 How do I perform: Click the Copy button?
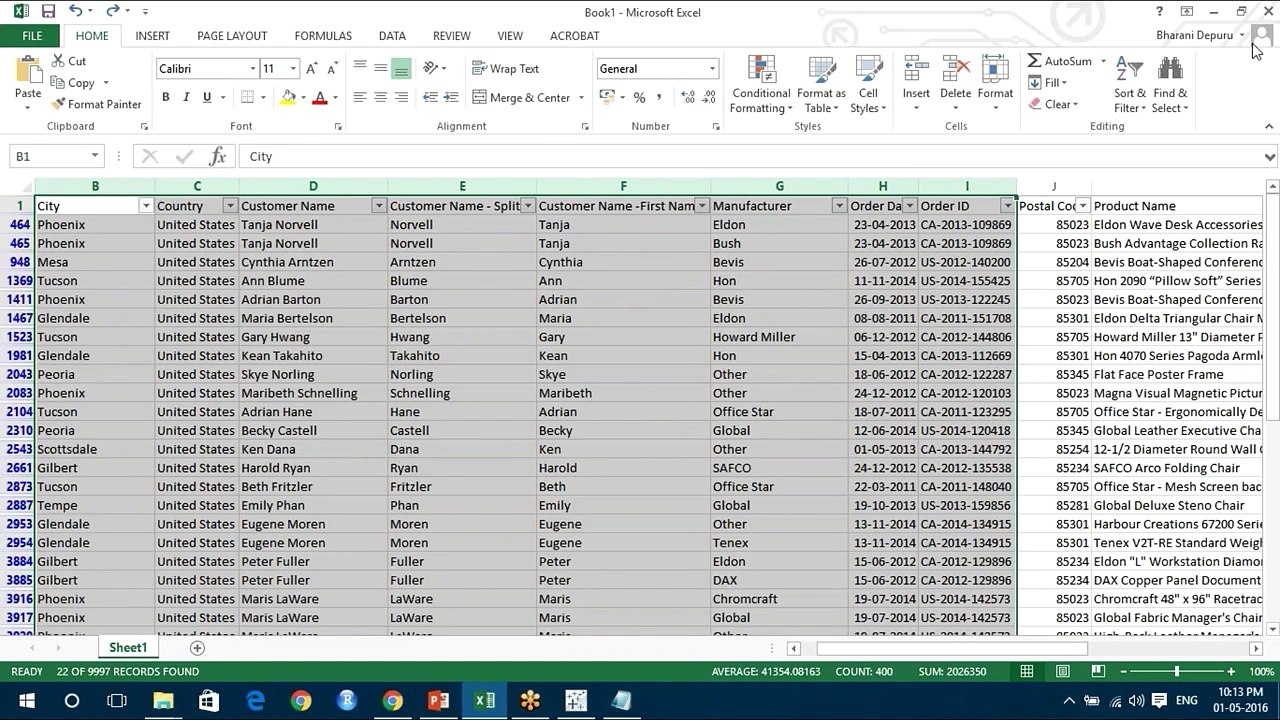[x=73, y=83]
